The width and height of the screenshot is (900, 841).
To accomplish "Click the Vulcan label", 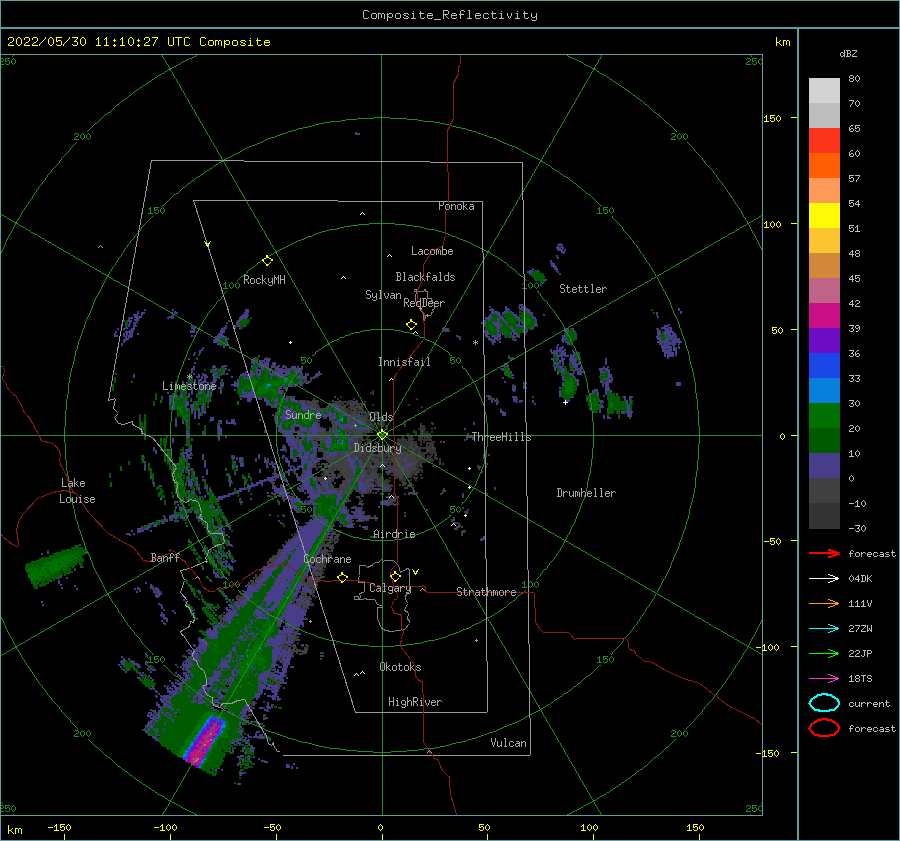I will (x=509, y=743).
